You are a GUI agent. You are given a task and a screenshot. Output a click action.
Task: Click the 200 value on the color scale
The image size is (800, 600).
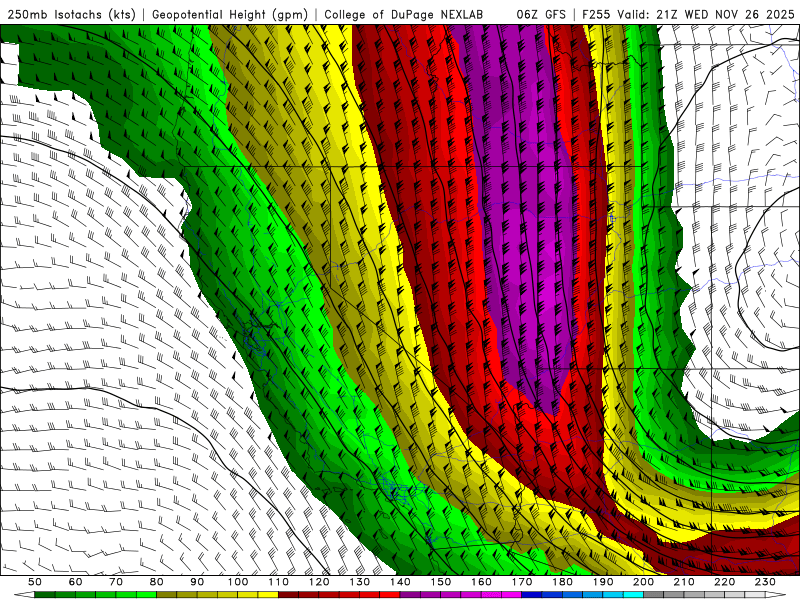(x=644, y=582)
